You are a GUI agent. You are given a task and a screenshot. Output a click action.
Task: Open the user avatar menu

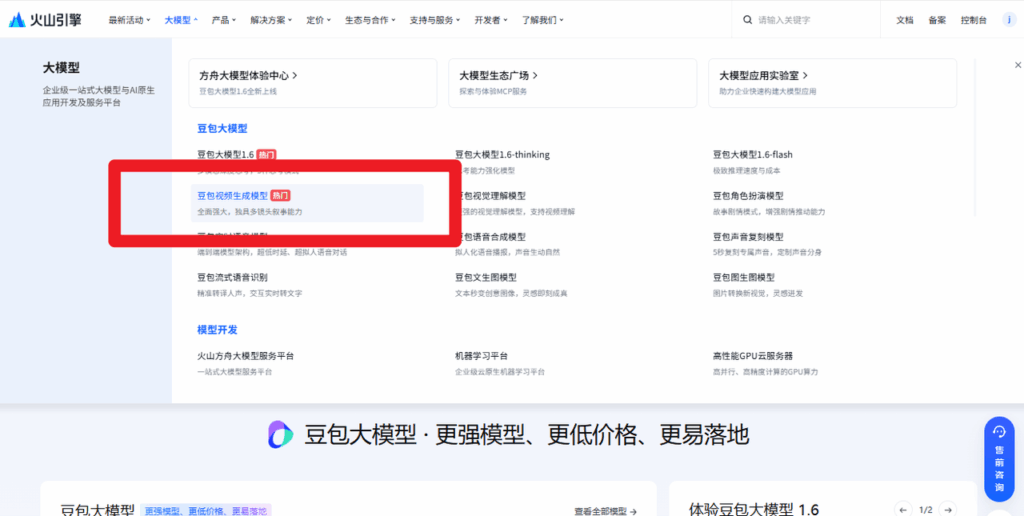pyautogui.click(x=1008, y=20)
